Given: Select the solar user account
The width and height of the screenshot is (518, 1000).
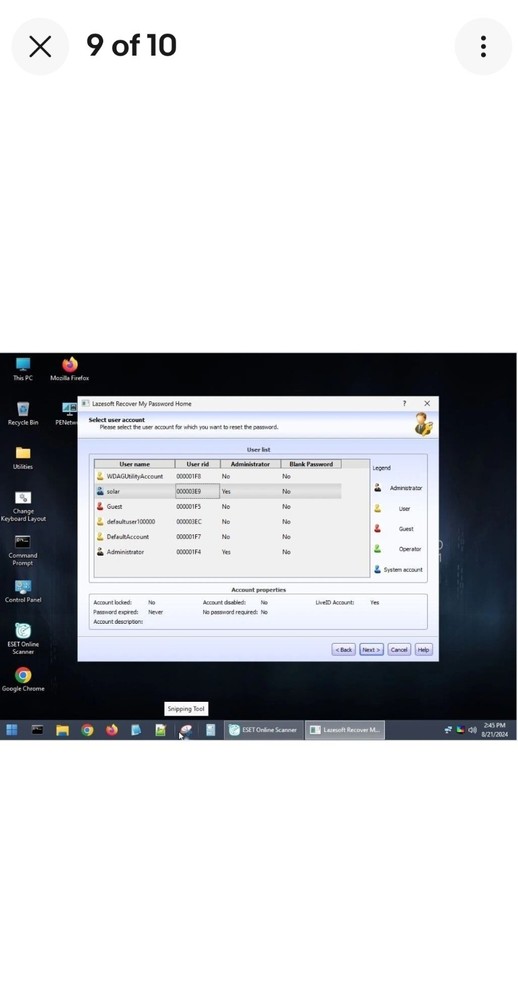Looking at the screenshot, I should 218,492.
